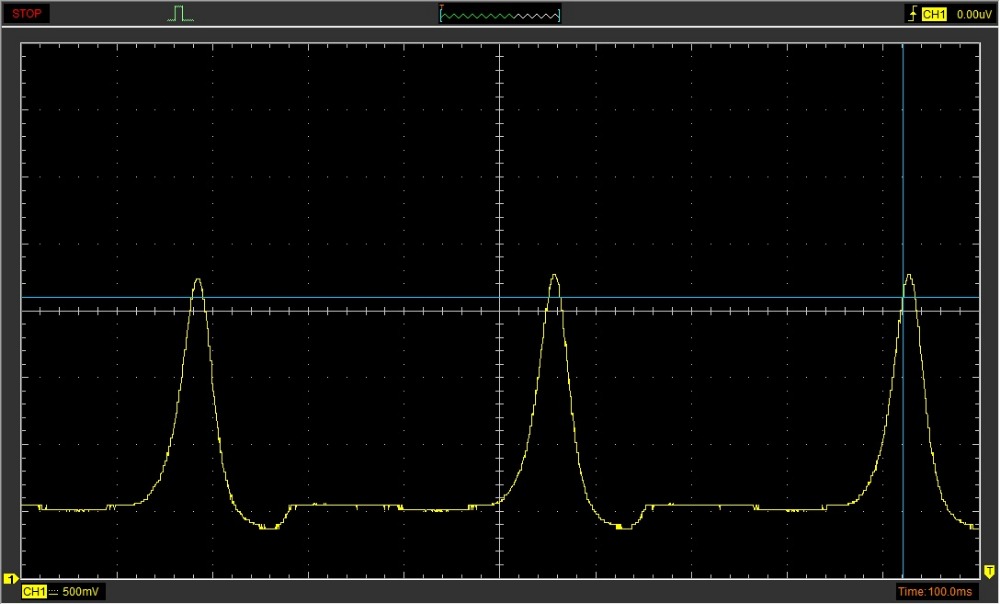
Task: Click the green pulse waveform icon
Action: (x=180, y=14)
